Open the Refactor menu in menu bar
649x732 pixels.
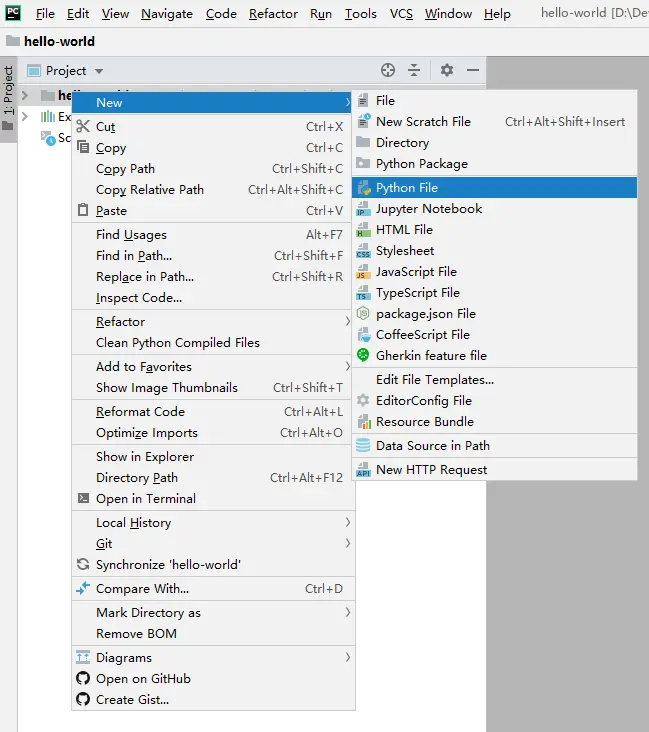coord(273,14)
